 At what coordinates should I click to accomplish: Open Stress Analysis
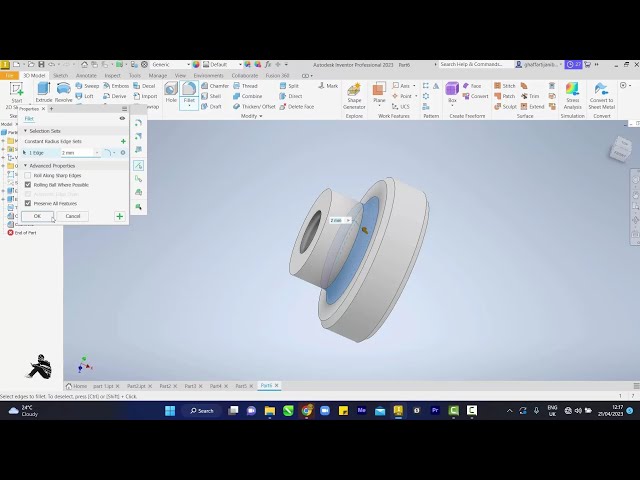(x=572, y=96)
